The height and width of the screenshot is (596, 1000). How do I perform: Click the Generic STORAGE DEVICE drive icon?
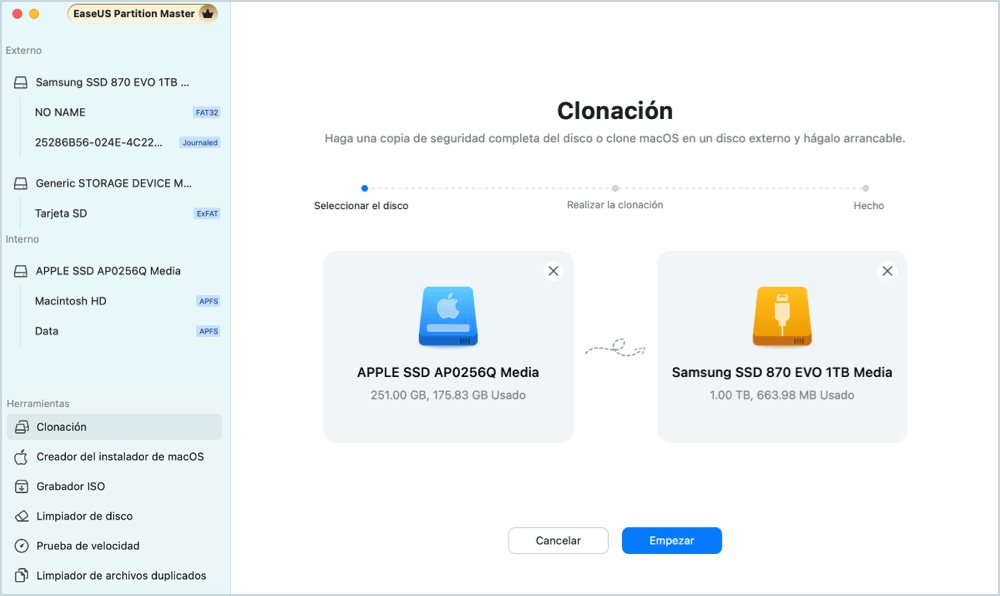[x=21, y=184]
